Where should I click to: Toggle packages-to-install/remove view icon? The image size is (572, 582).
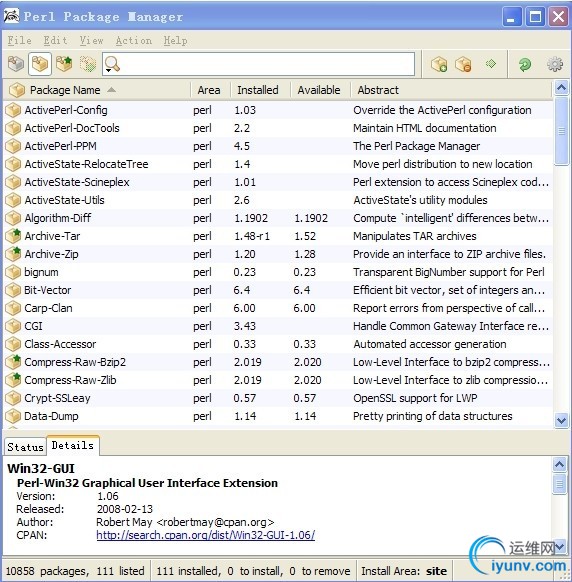(88, 64)
